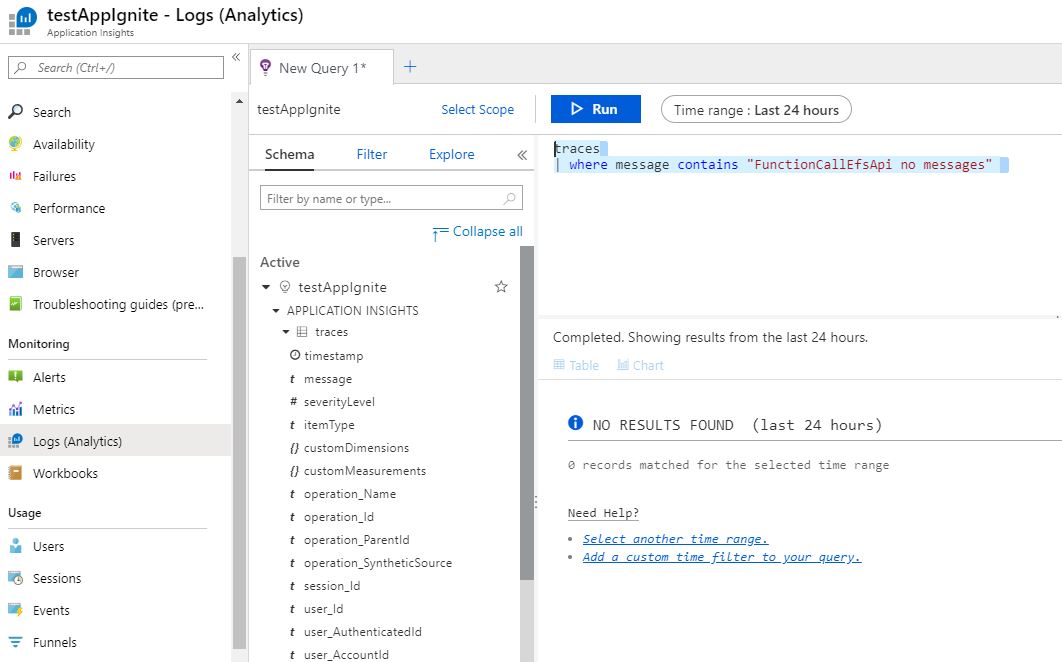Screen dimensions: 1062x662
Task: Open a new query tab with the plus
Action: [408, 68]
